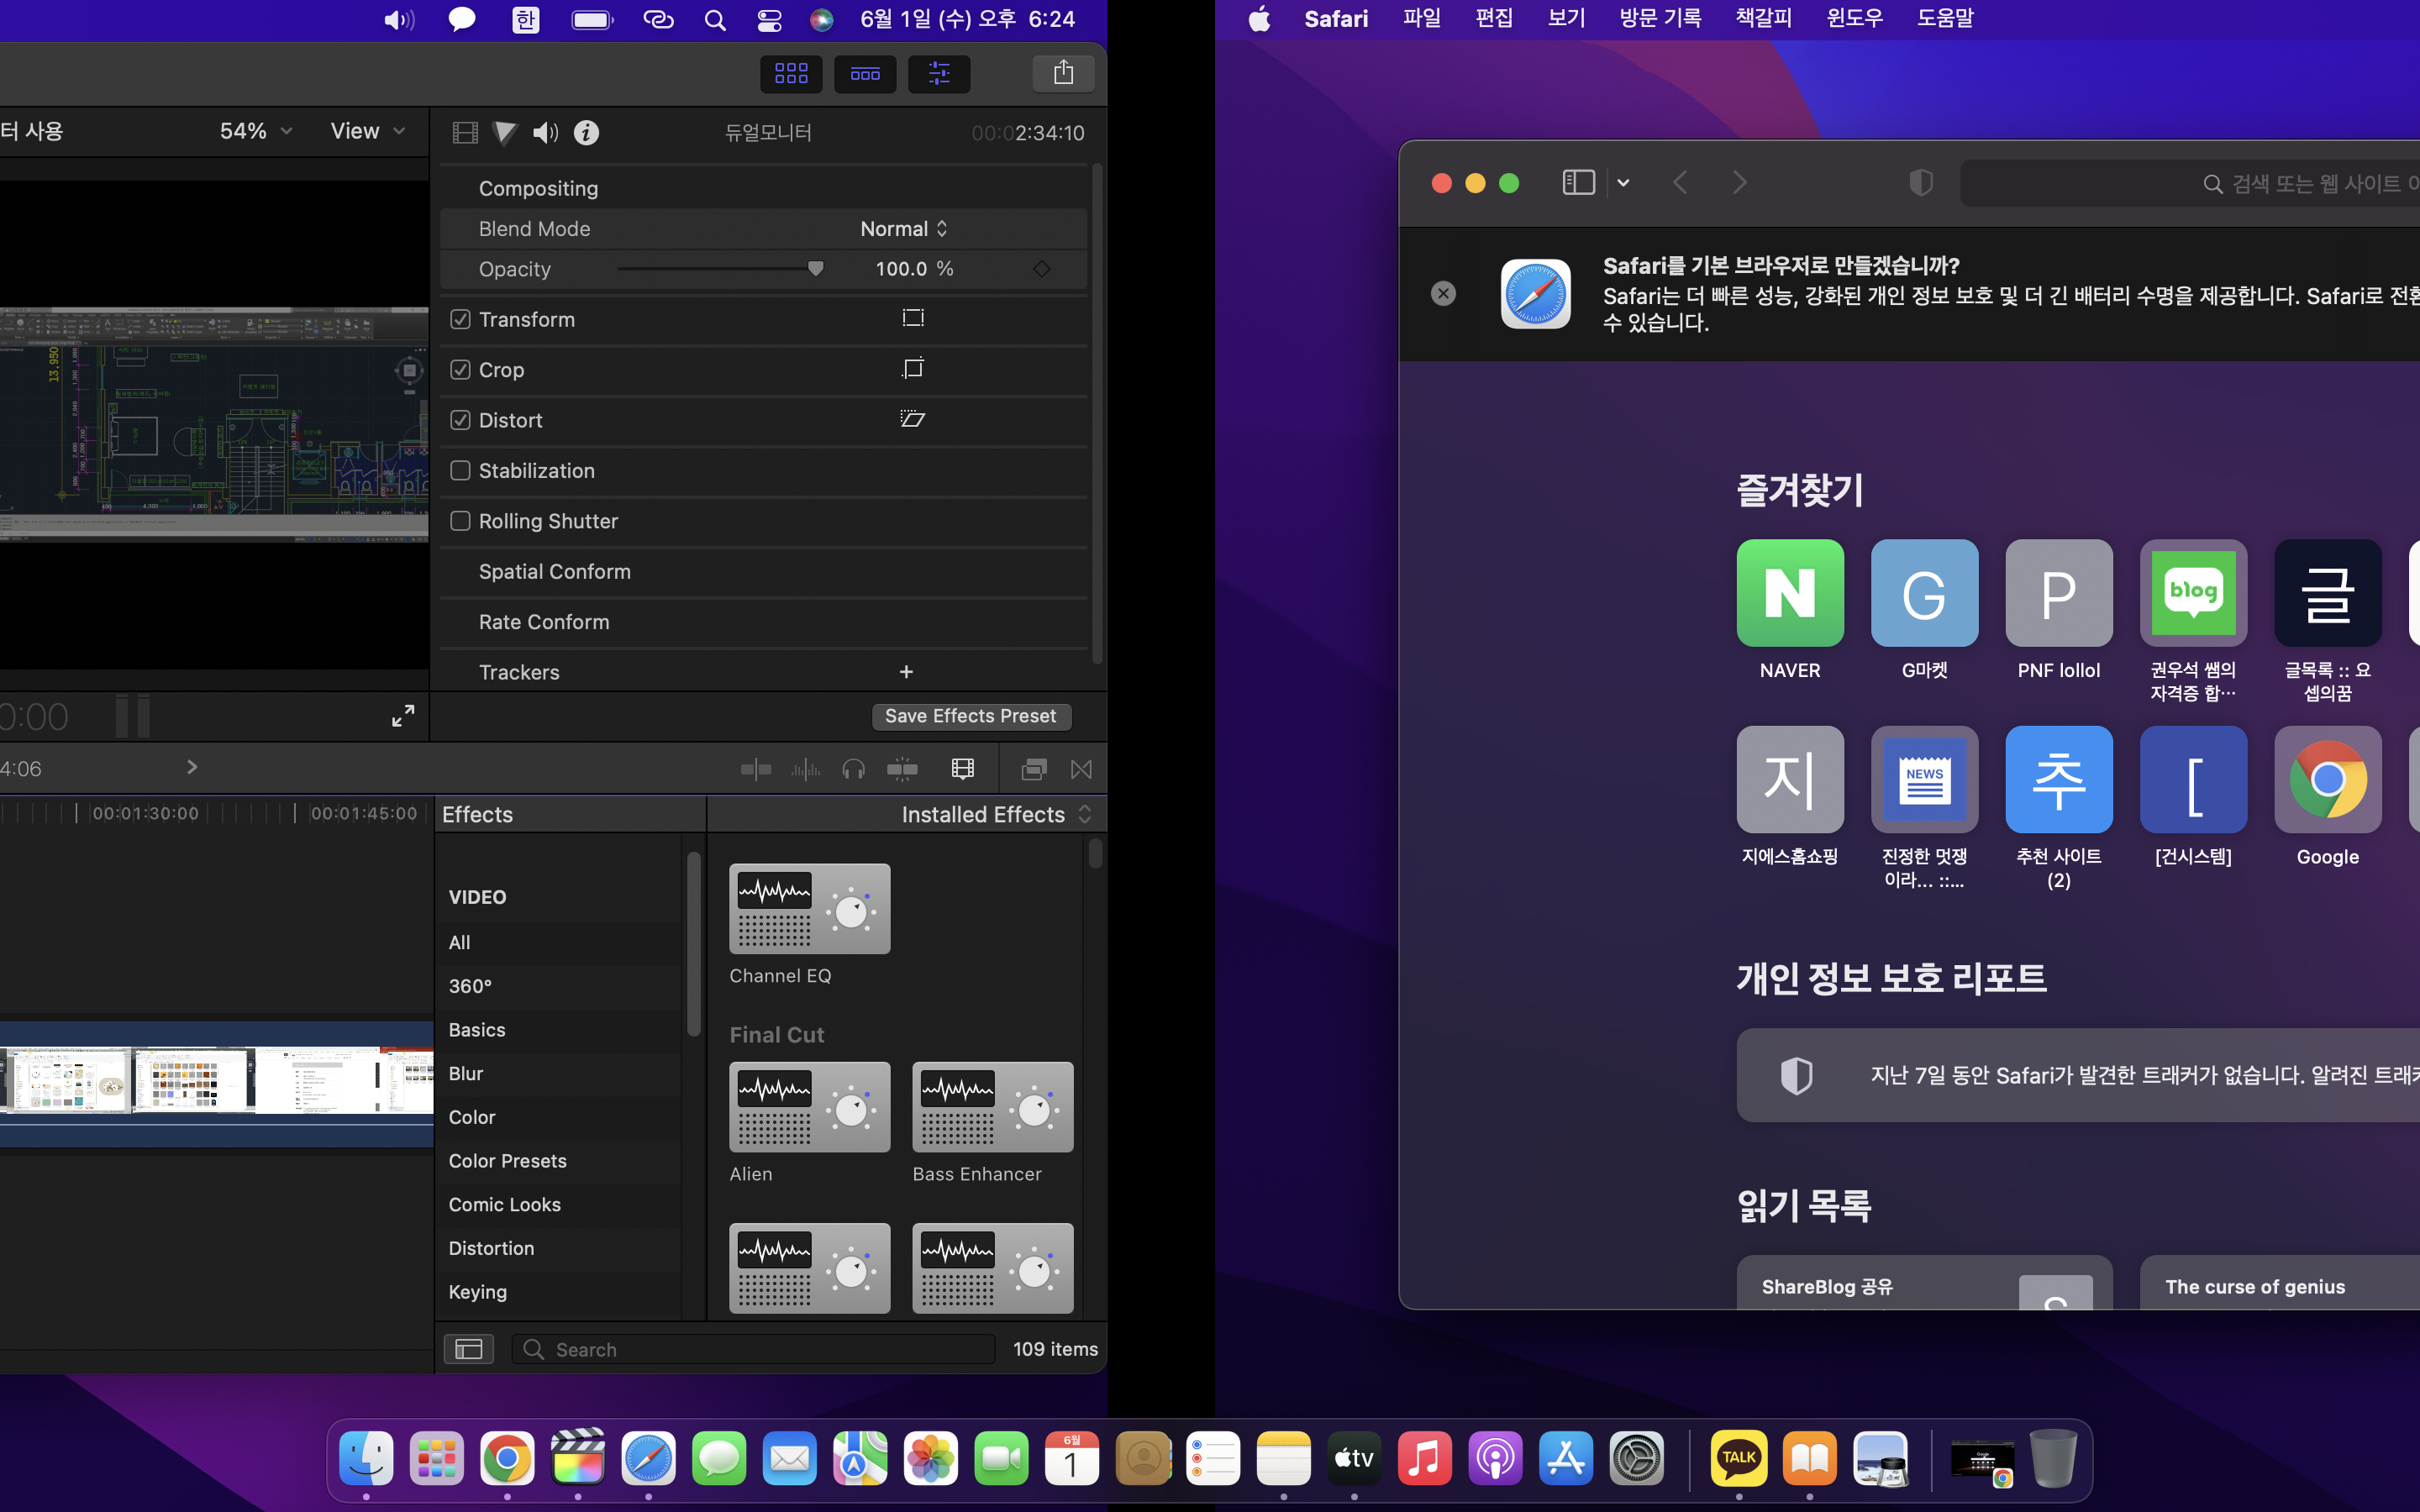
Task: Click the info inspector icon
Action: pos(587,133)
